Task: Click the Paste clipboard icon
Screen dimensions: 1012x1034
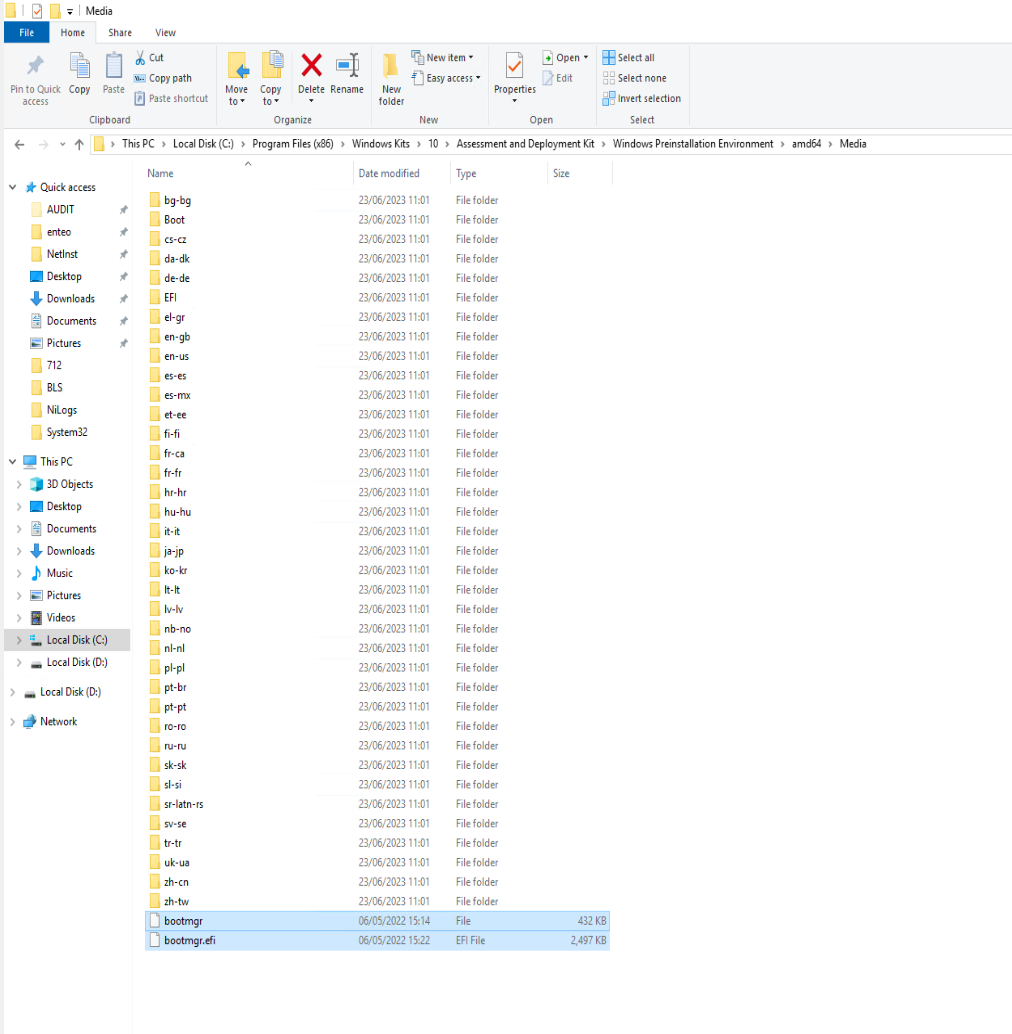Action: [114, 66]
